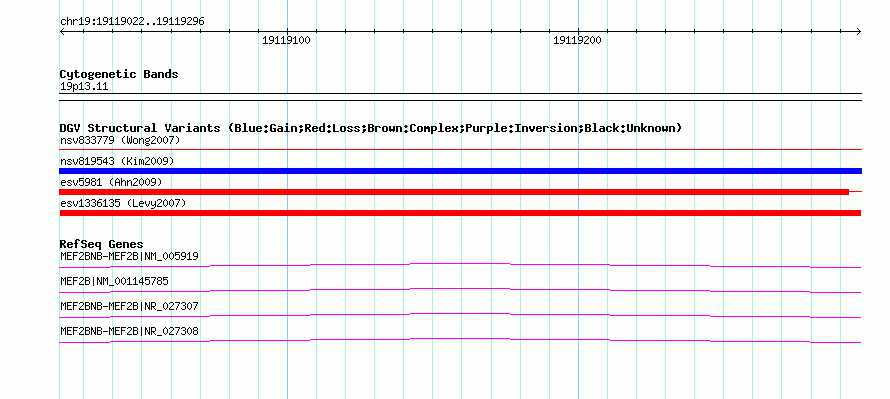Click the MEF2BNB-MEF2B|NR_027308 gene label

pyautogui.click(x=129, y=331)
